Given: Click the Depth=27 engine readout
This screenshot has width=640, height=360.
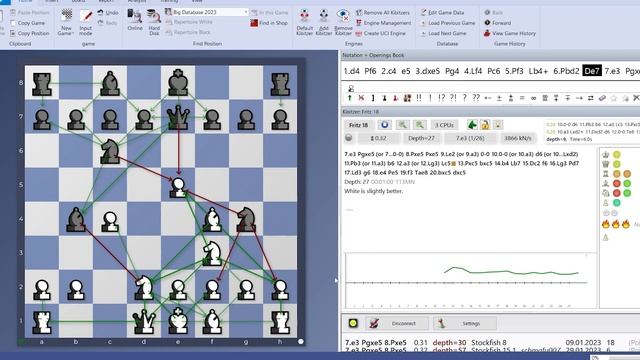Looking at the screenshot, I should tap(421, 138).
